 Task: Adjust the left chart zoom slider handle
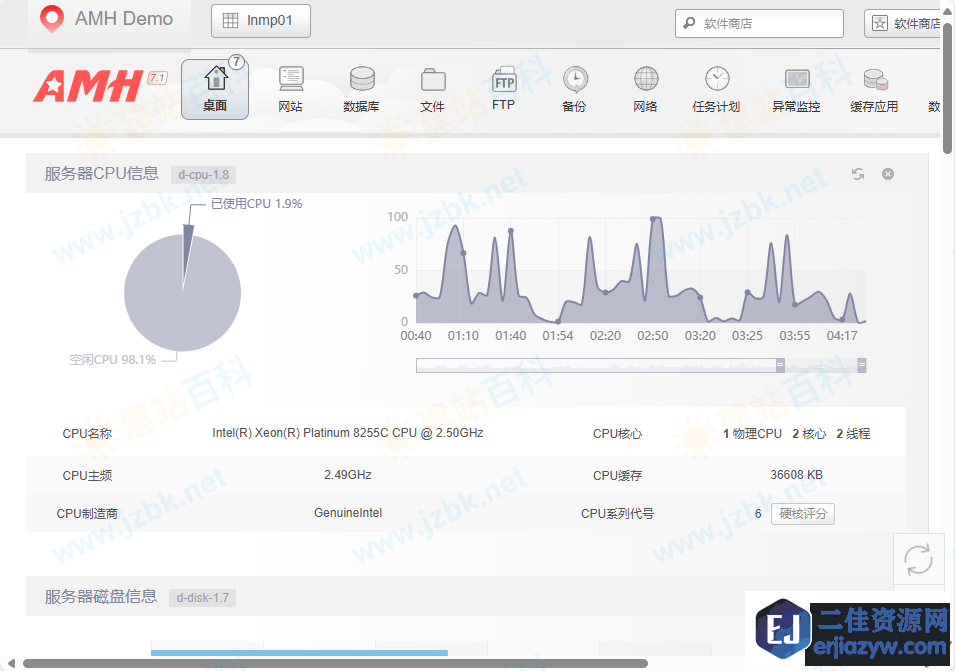pos(780,365)
